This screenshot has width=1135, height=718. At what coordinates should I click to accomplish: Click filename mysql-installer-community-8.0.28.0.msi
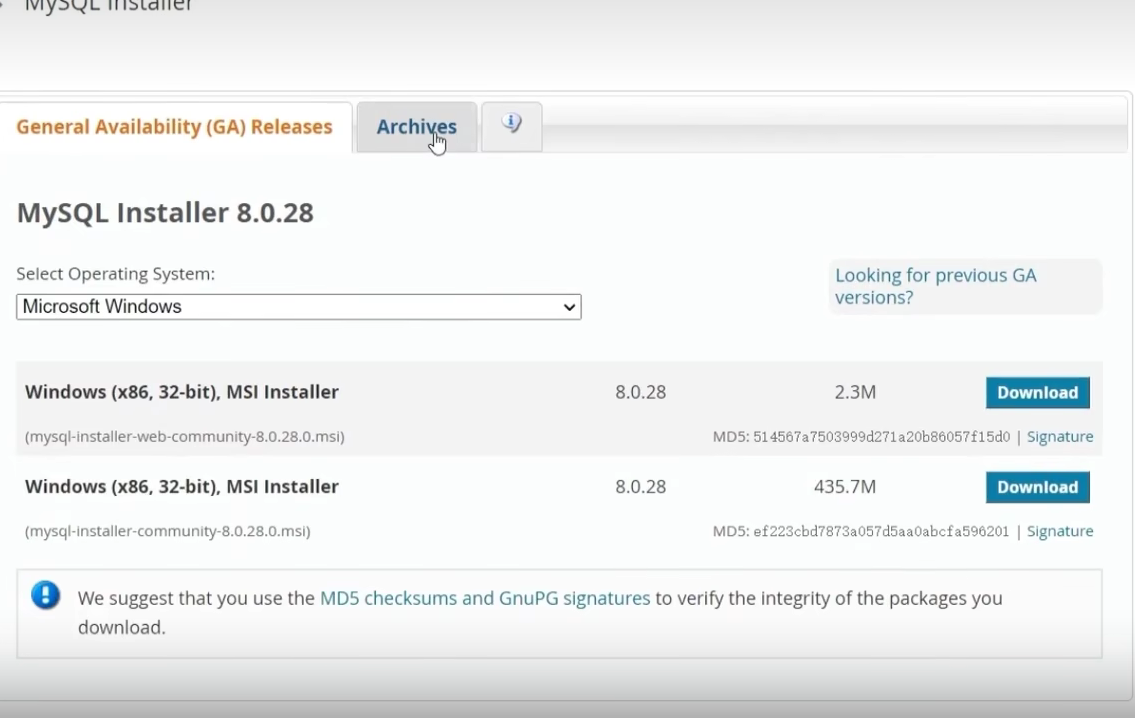(168, 531)
